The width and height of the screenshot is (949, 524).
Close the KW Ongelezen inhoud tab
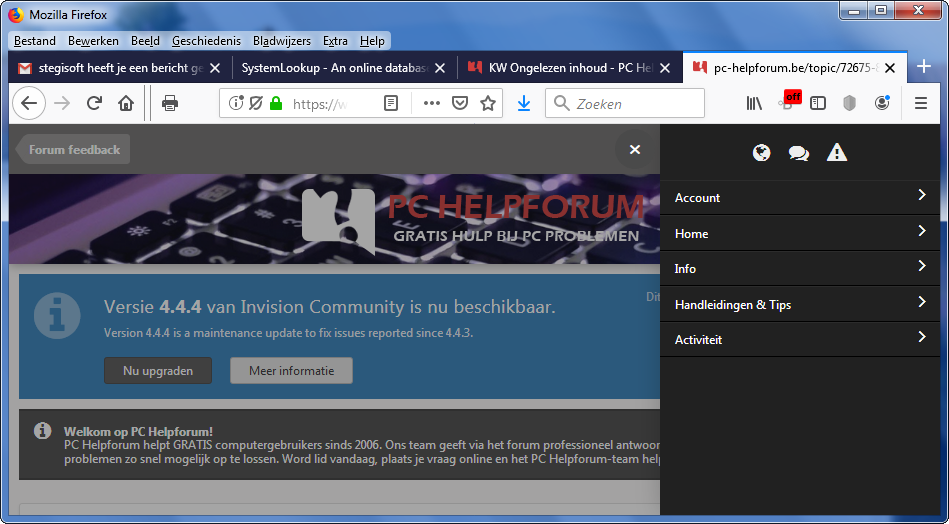click(x=665, y=68)
